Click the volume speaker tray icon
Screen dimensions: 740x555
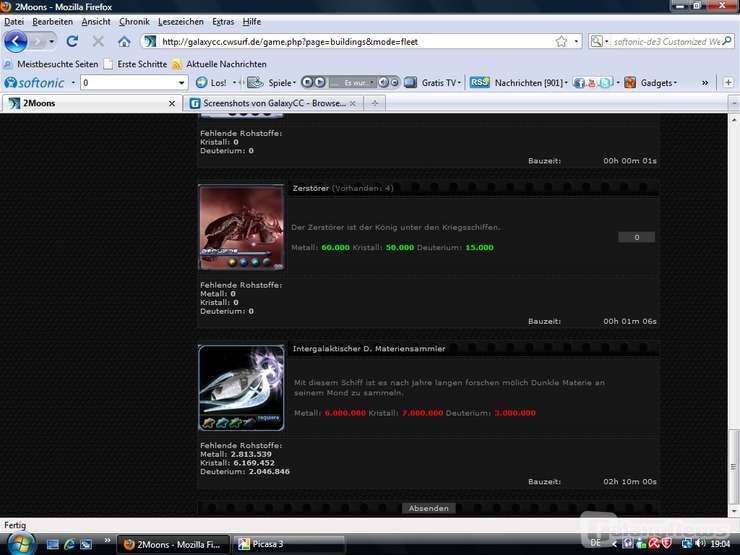[x=700, y=543]
